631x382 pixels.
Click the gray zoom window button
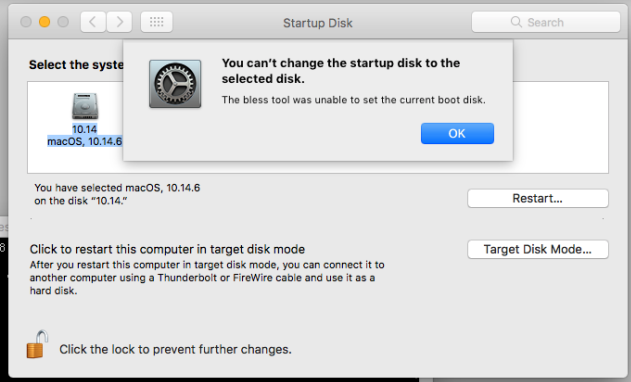(x=63, y=22)
